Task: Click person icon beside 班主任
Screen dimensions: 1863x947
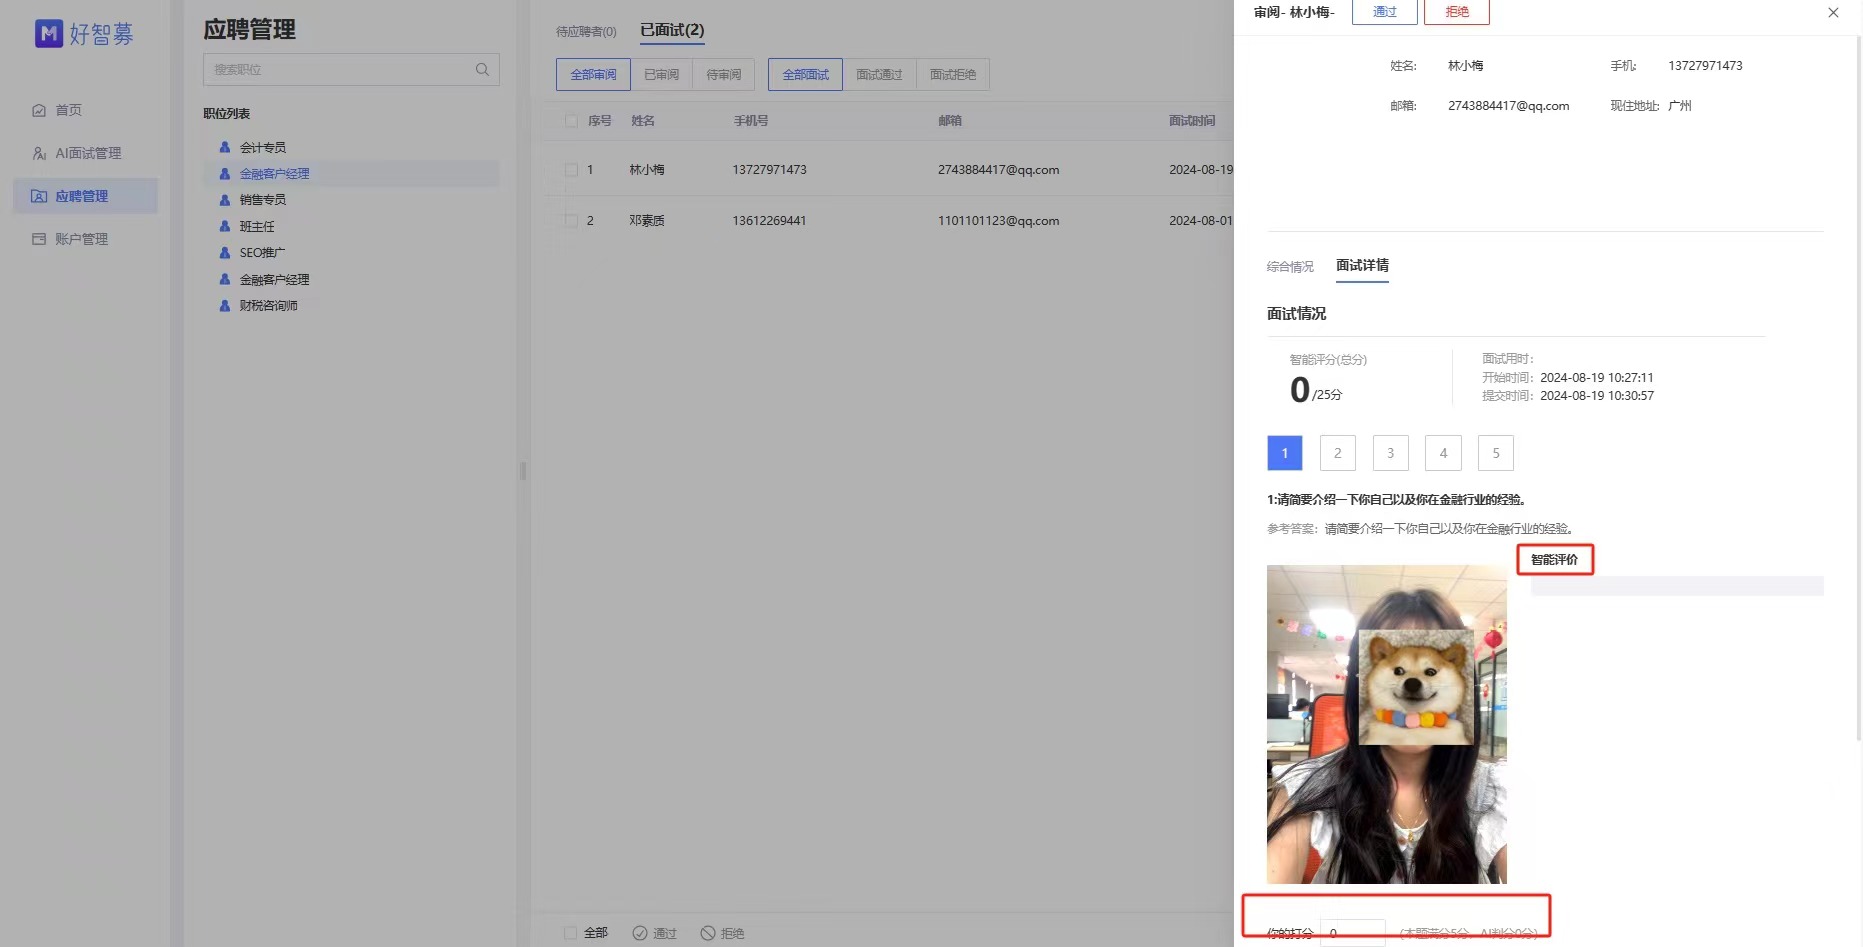Action: [x=225, y=226]
